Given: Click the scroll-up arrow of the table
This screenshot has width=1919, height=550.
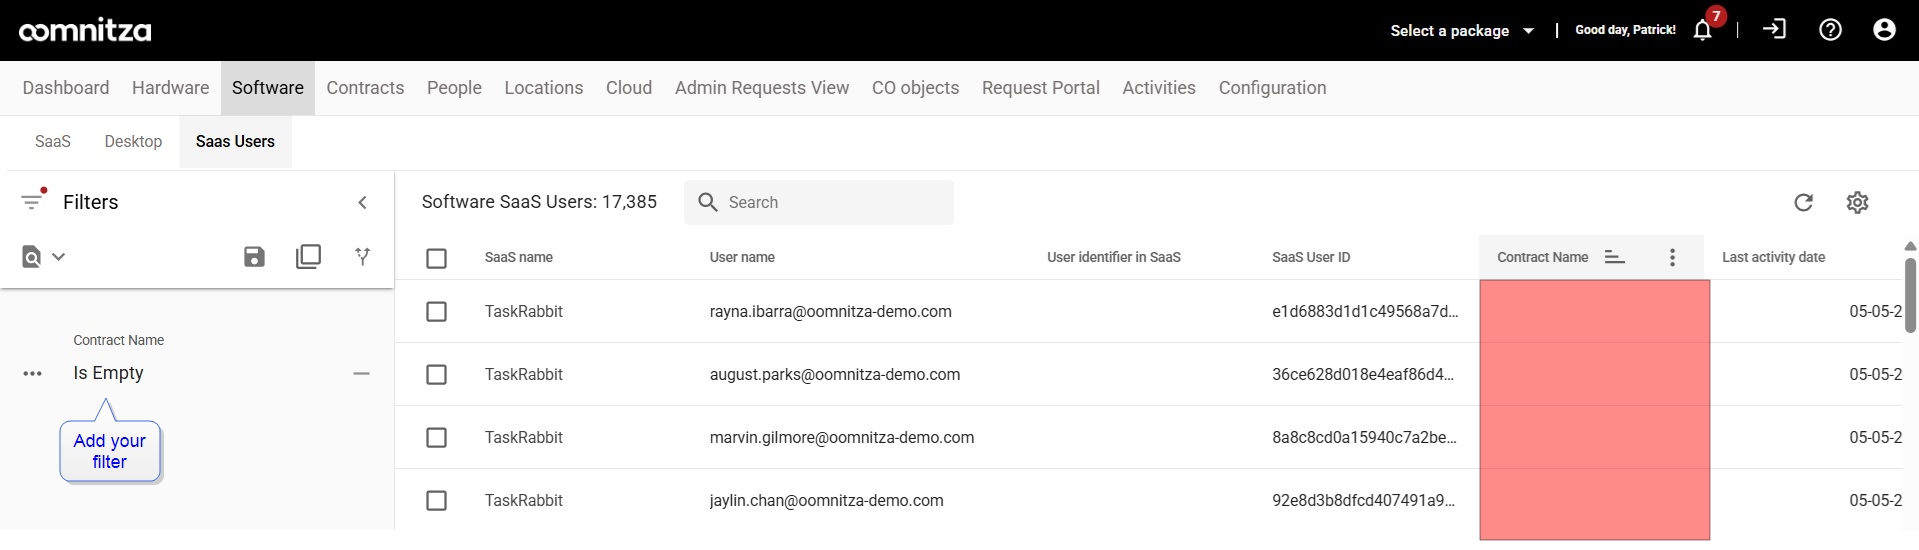Looking at the screenshot, I should click(1910, 246).
